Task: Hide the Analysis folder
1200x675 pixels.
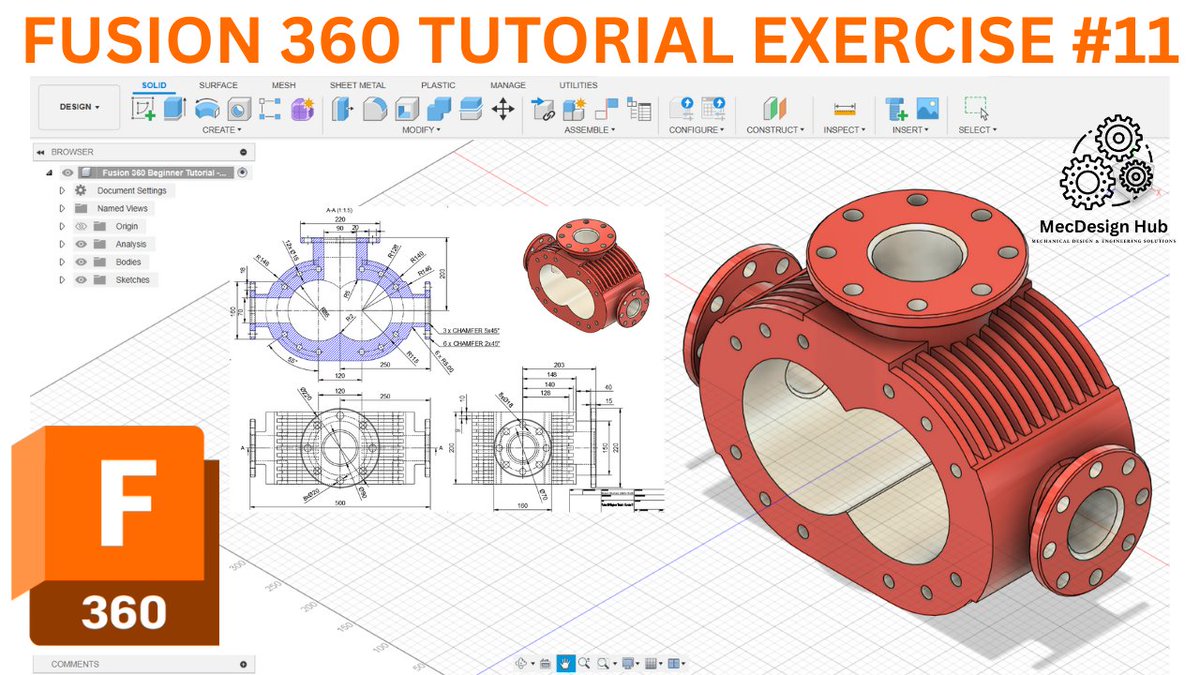Action: click(x=82, y=244)
